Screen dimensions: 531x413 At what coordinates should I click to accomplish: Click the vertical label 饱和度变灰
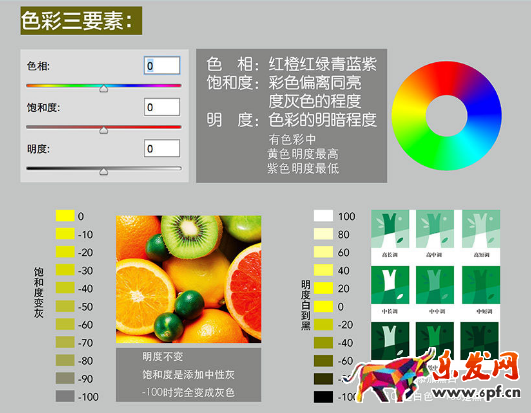pyautogui.click(x=38, y=292)
